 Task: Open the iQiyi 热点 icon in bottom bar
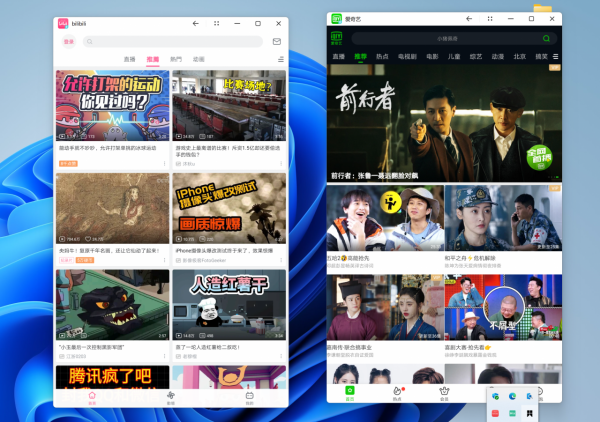(397, 392)
